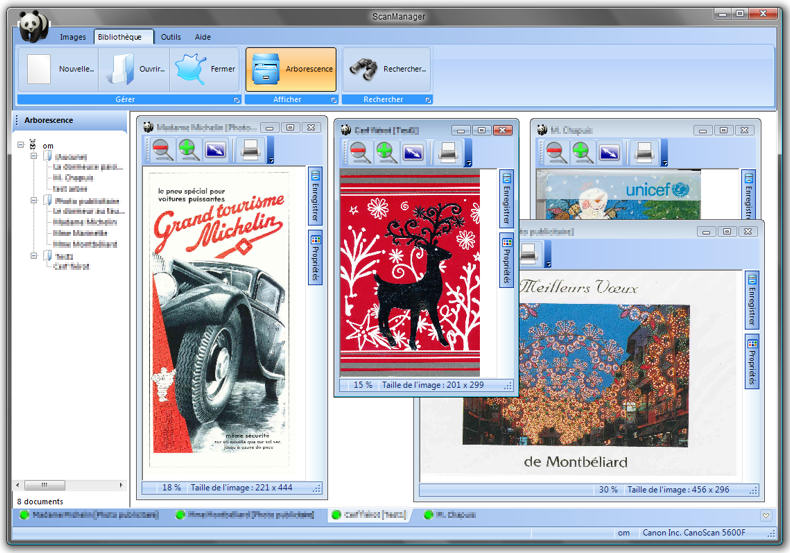The image size is (790, 553).
Task: Zoom out in the M. Chapuis window
Action: [x=556, y=152]
